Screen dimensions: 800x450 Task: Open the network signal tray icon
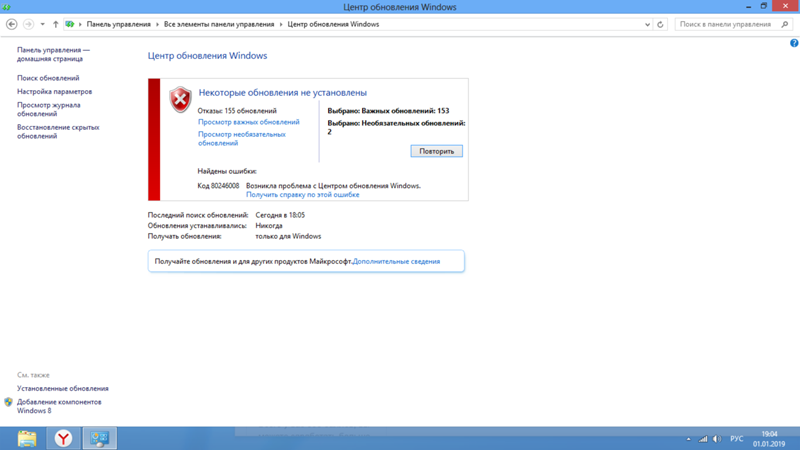(703, 439)
